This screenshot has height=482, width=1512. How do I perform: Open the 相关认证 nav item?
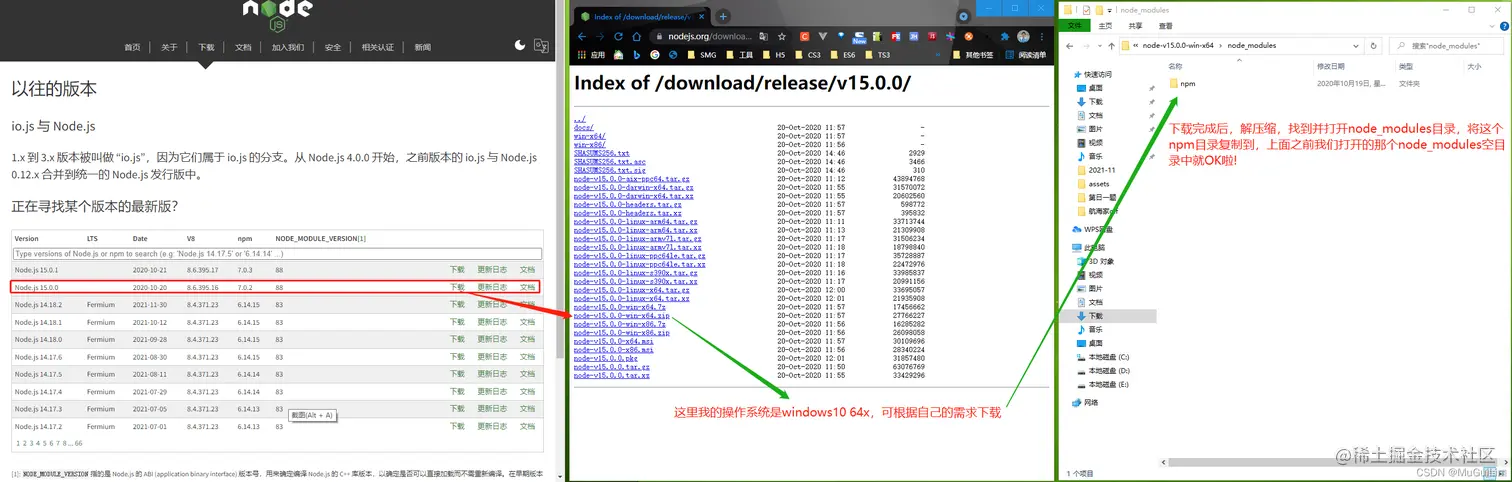click(378, 47)
